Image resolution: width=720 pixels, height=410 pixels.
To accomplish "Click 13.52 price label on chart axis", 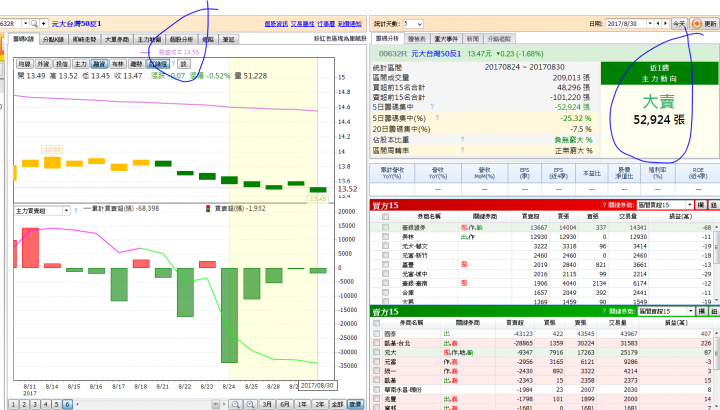I will pyautogui.click(x=348, y=189).
